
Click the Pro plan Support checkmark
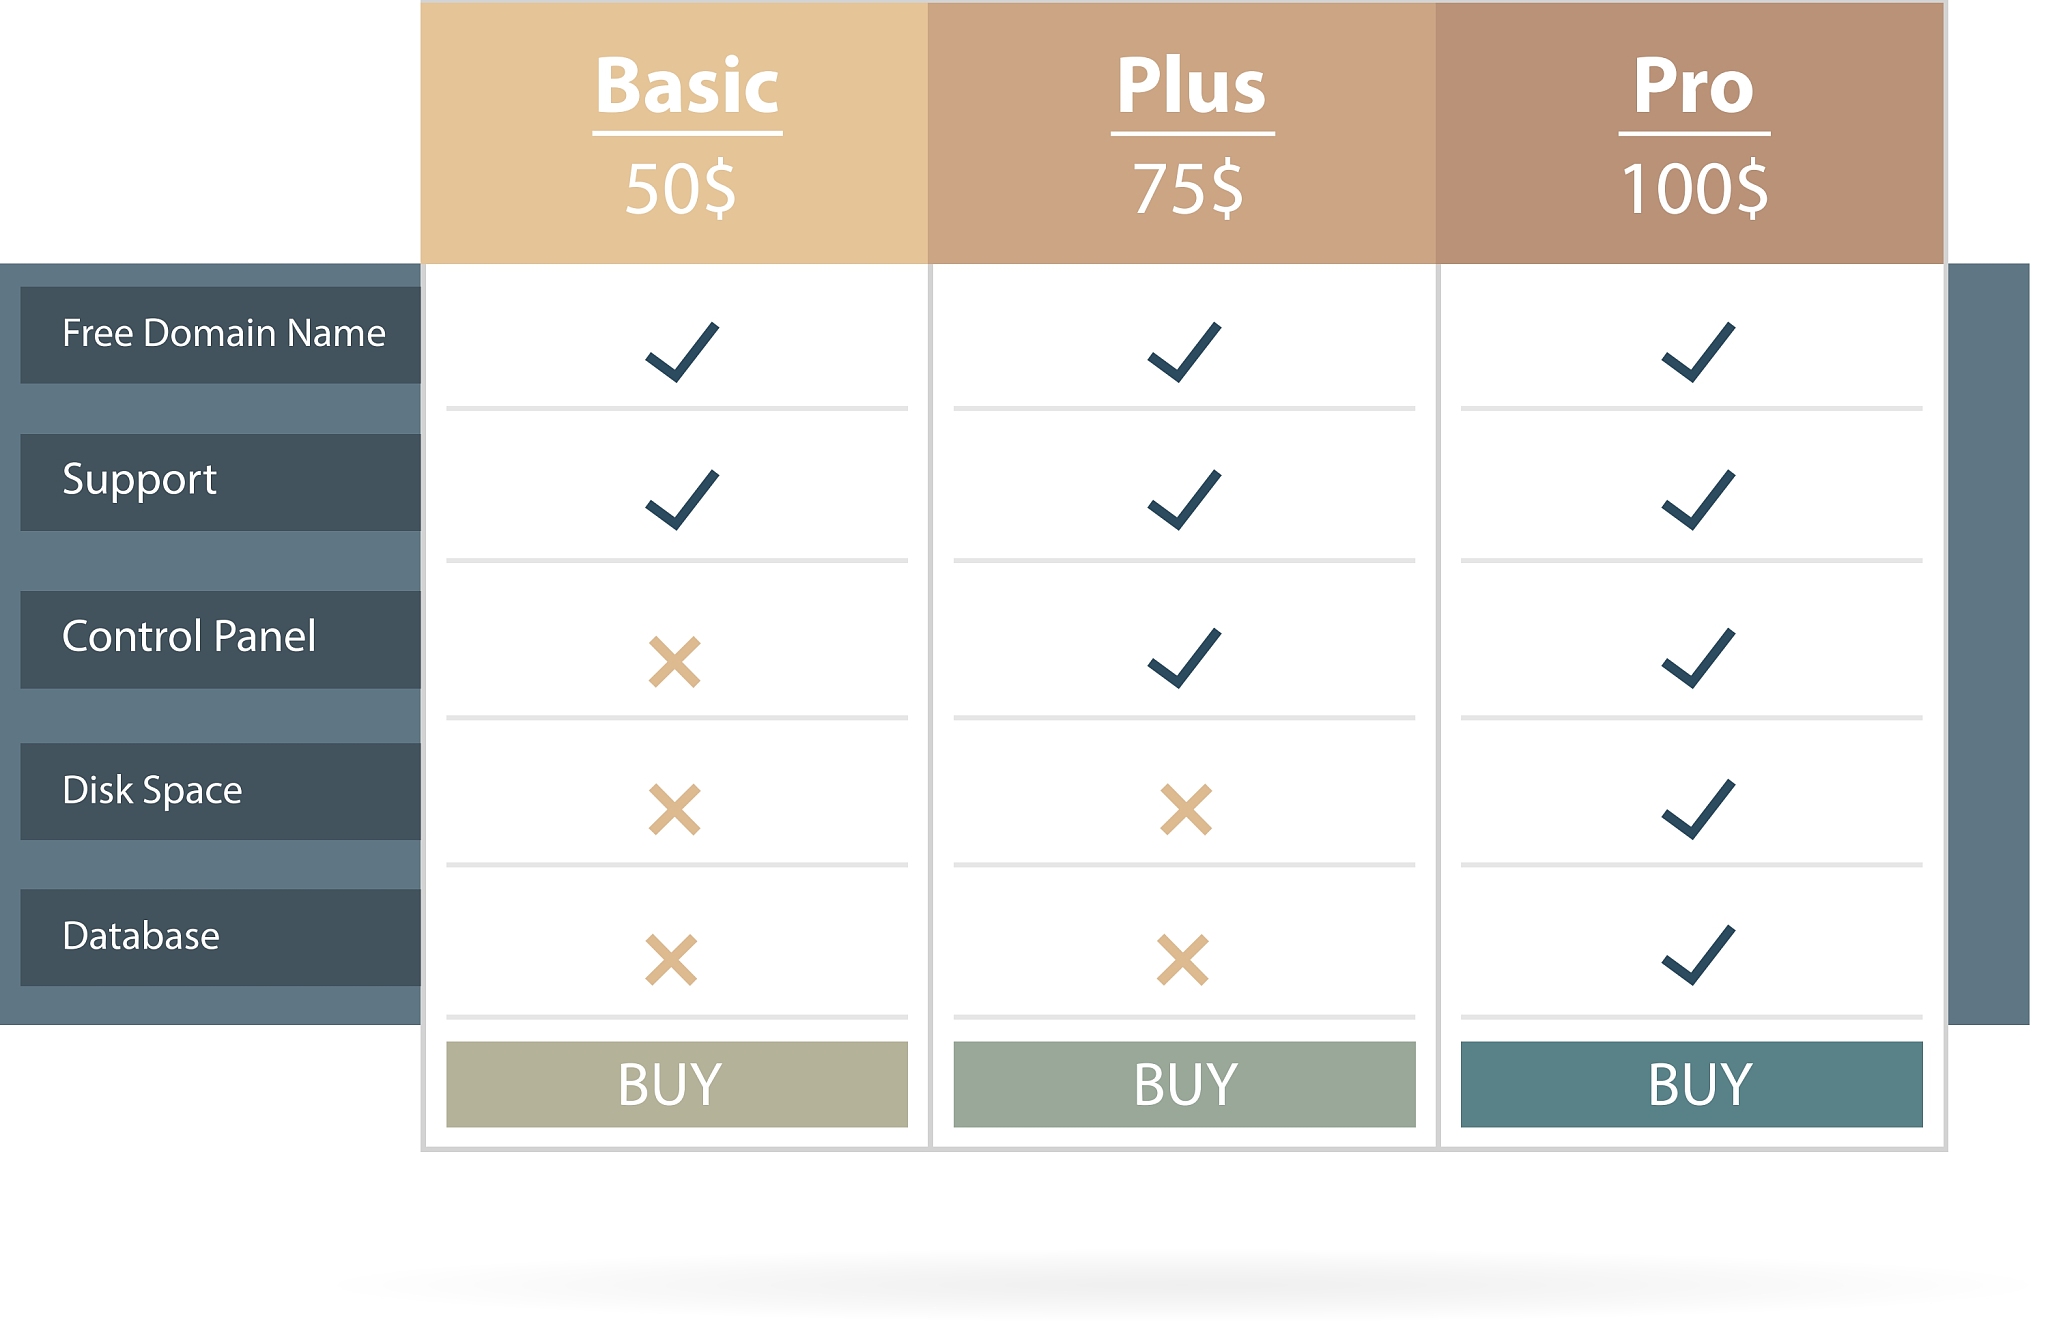(x=1698, y=499)
